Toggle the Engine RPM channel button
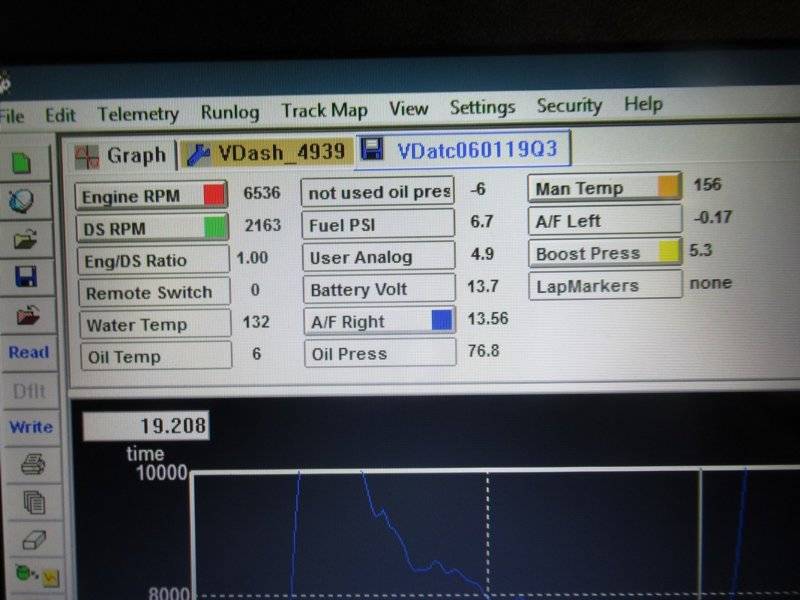The image size is (800, 600). click(x=151, y=195)
